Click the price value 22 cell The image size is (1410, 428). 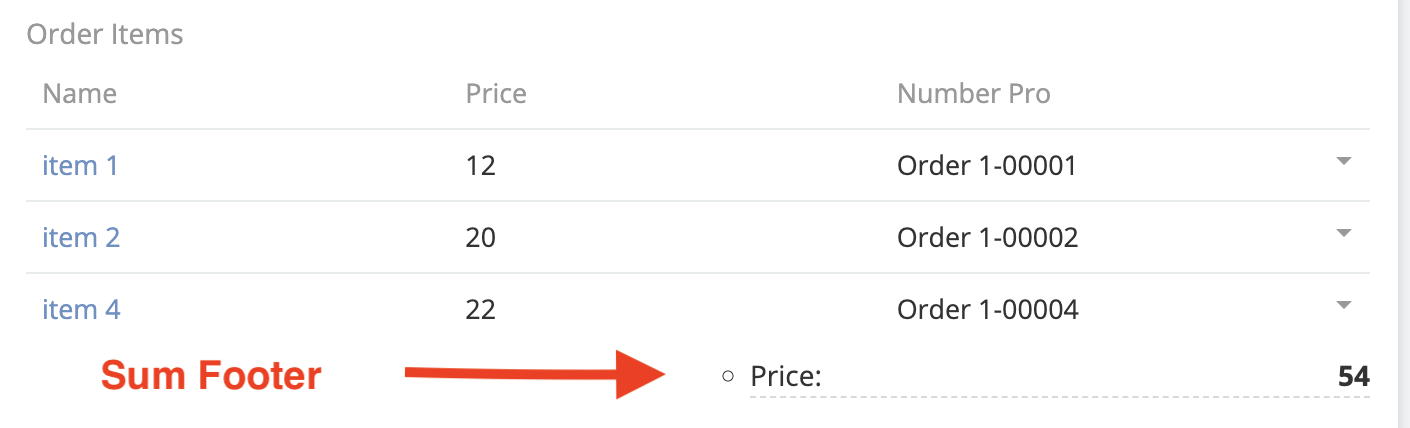click(x=481, y=309)
